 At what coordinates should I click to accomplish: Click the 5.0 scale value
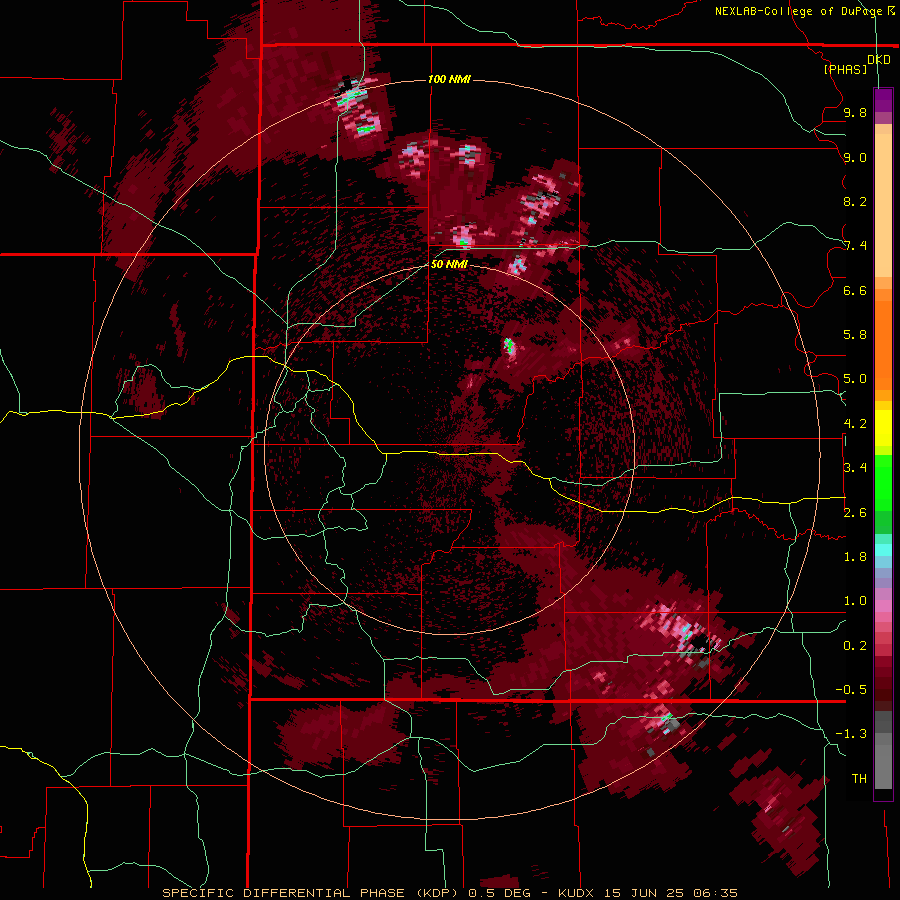click(855, 379)
